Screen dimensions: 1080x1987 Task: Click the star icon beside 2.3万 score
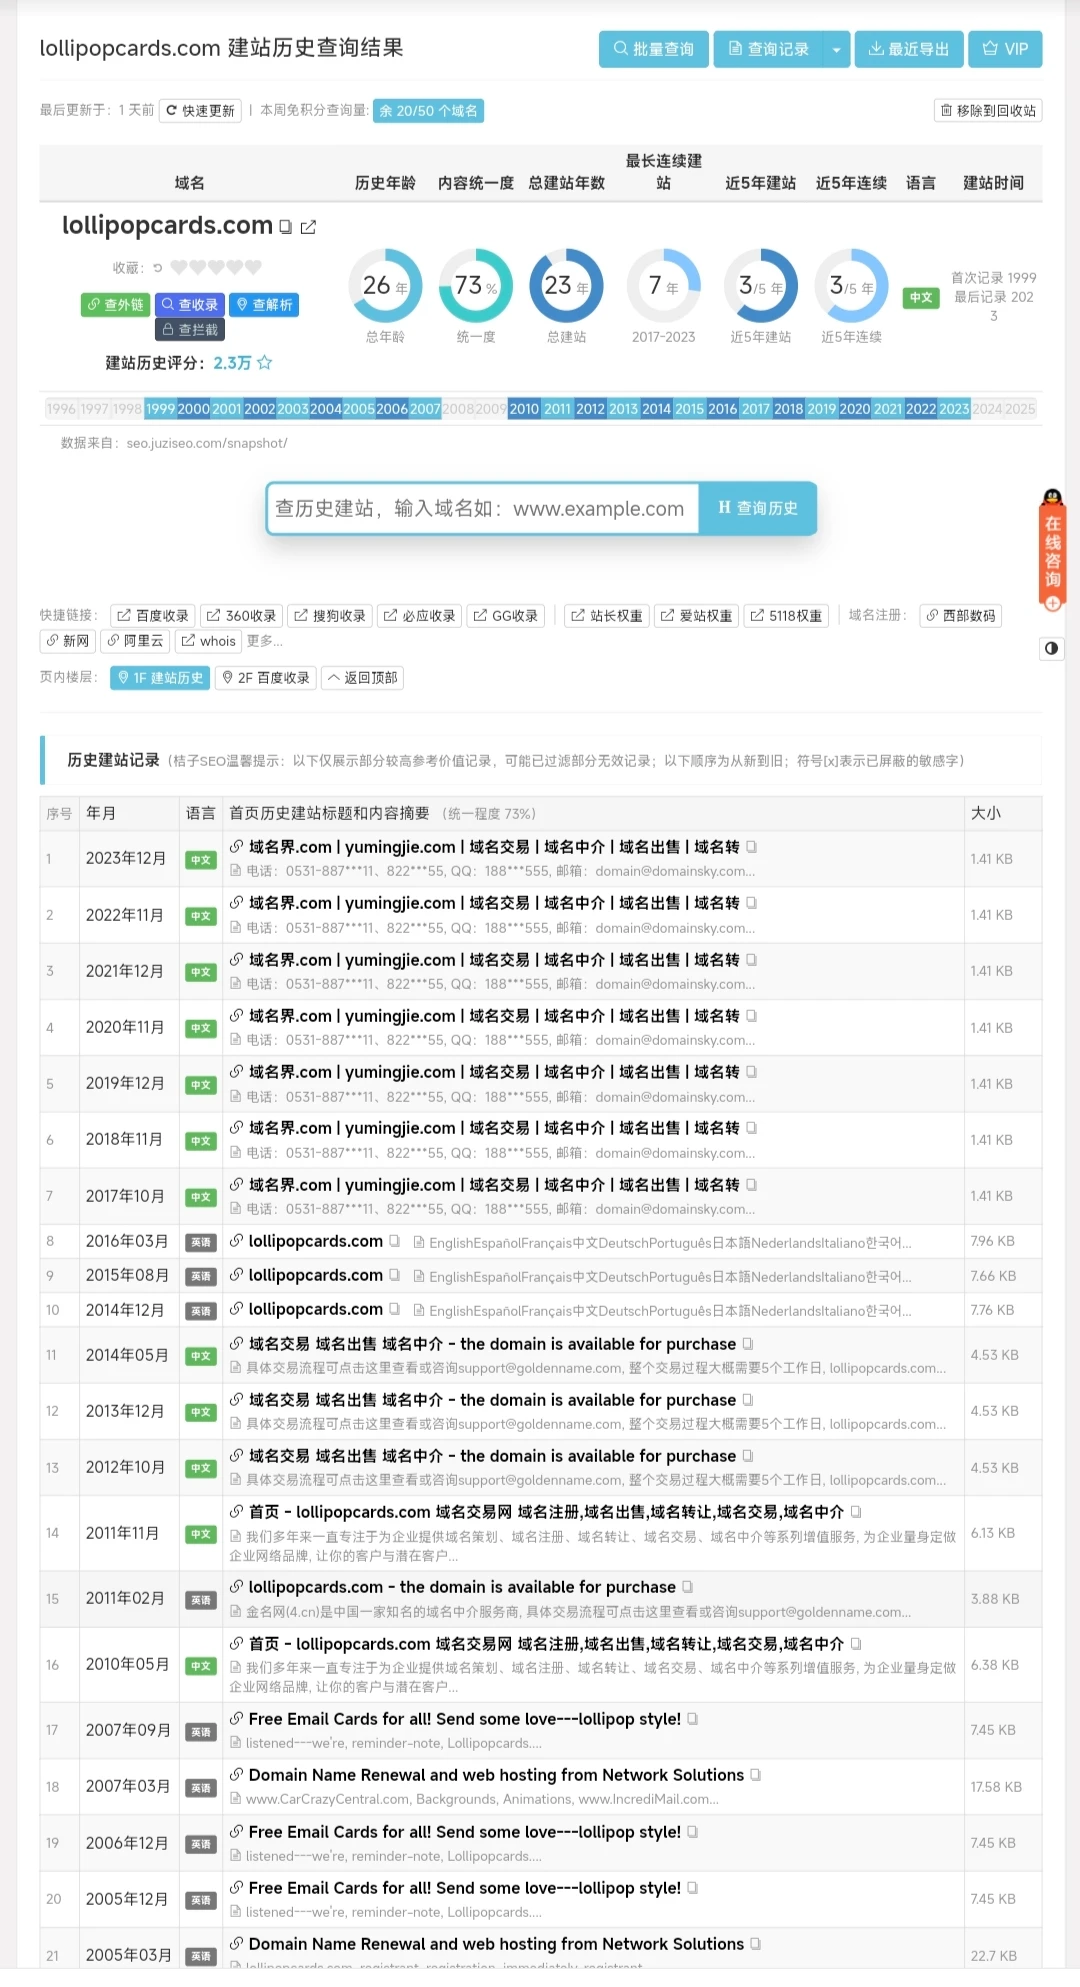pyautogui.click(x=265, y=363)
